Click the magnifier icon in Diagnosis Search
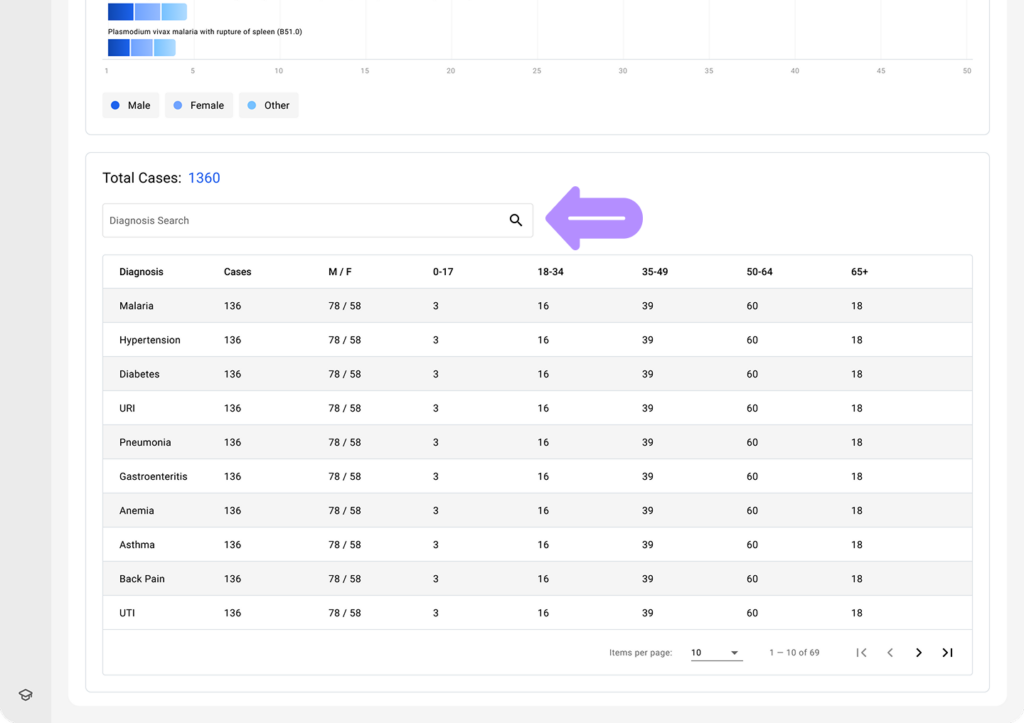The width and height of the screenshot is (1024, 723). point(516,221)
